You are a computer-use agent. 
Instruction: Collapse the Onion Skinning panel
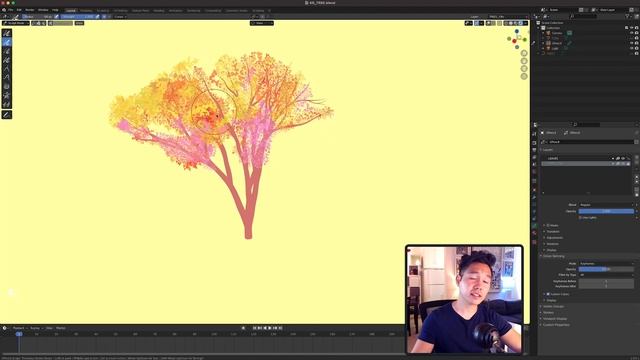pos(553,256)
